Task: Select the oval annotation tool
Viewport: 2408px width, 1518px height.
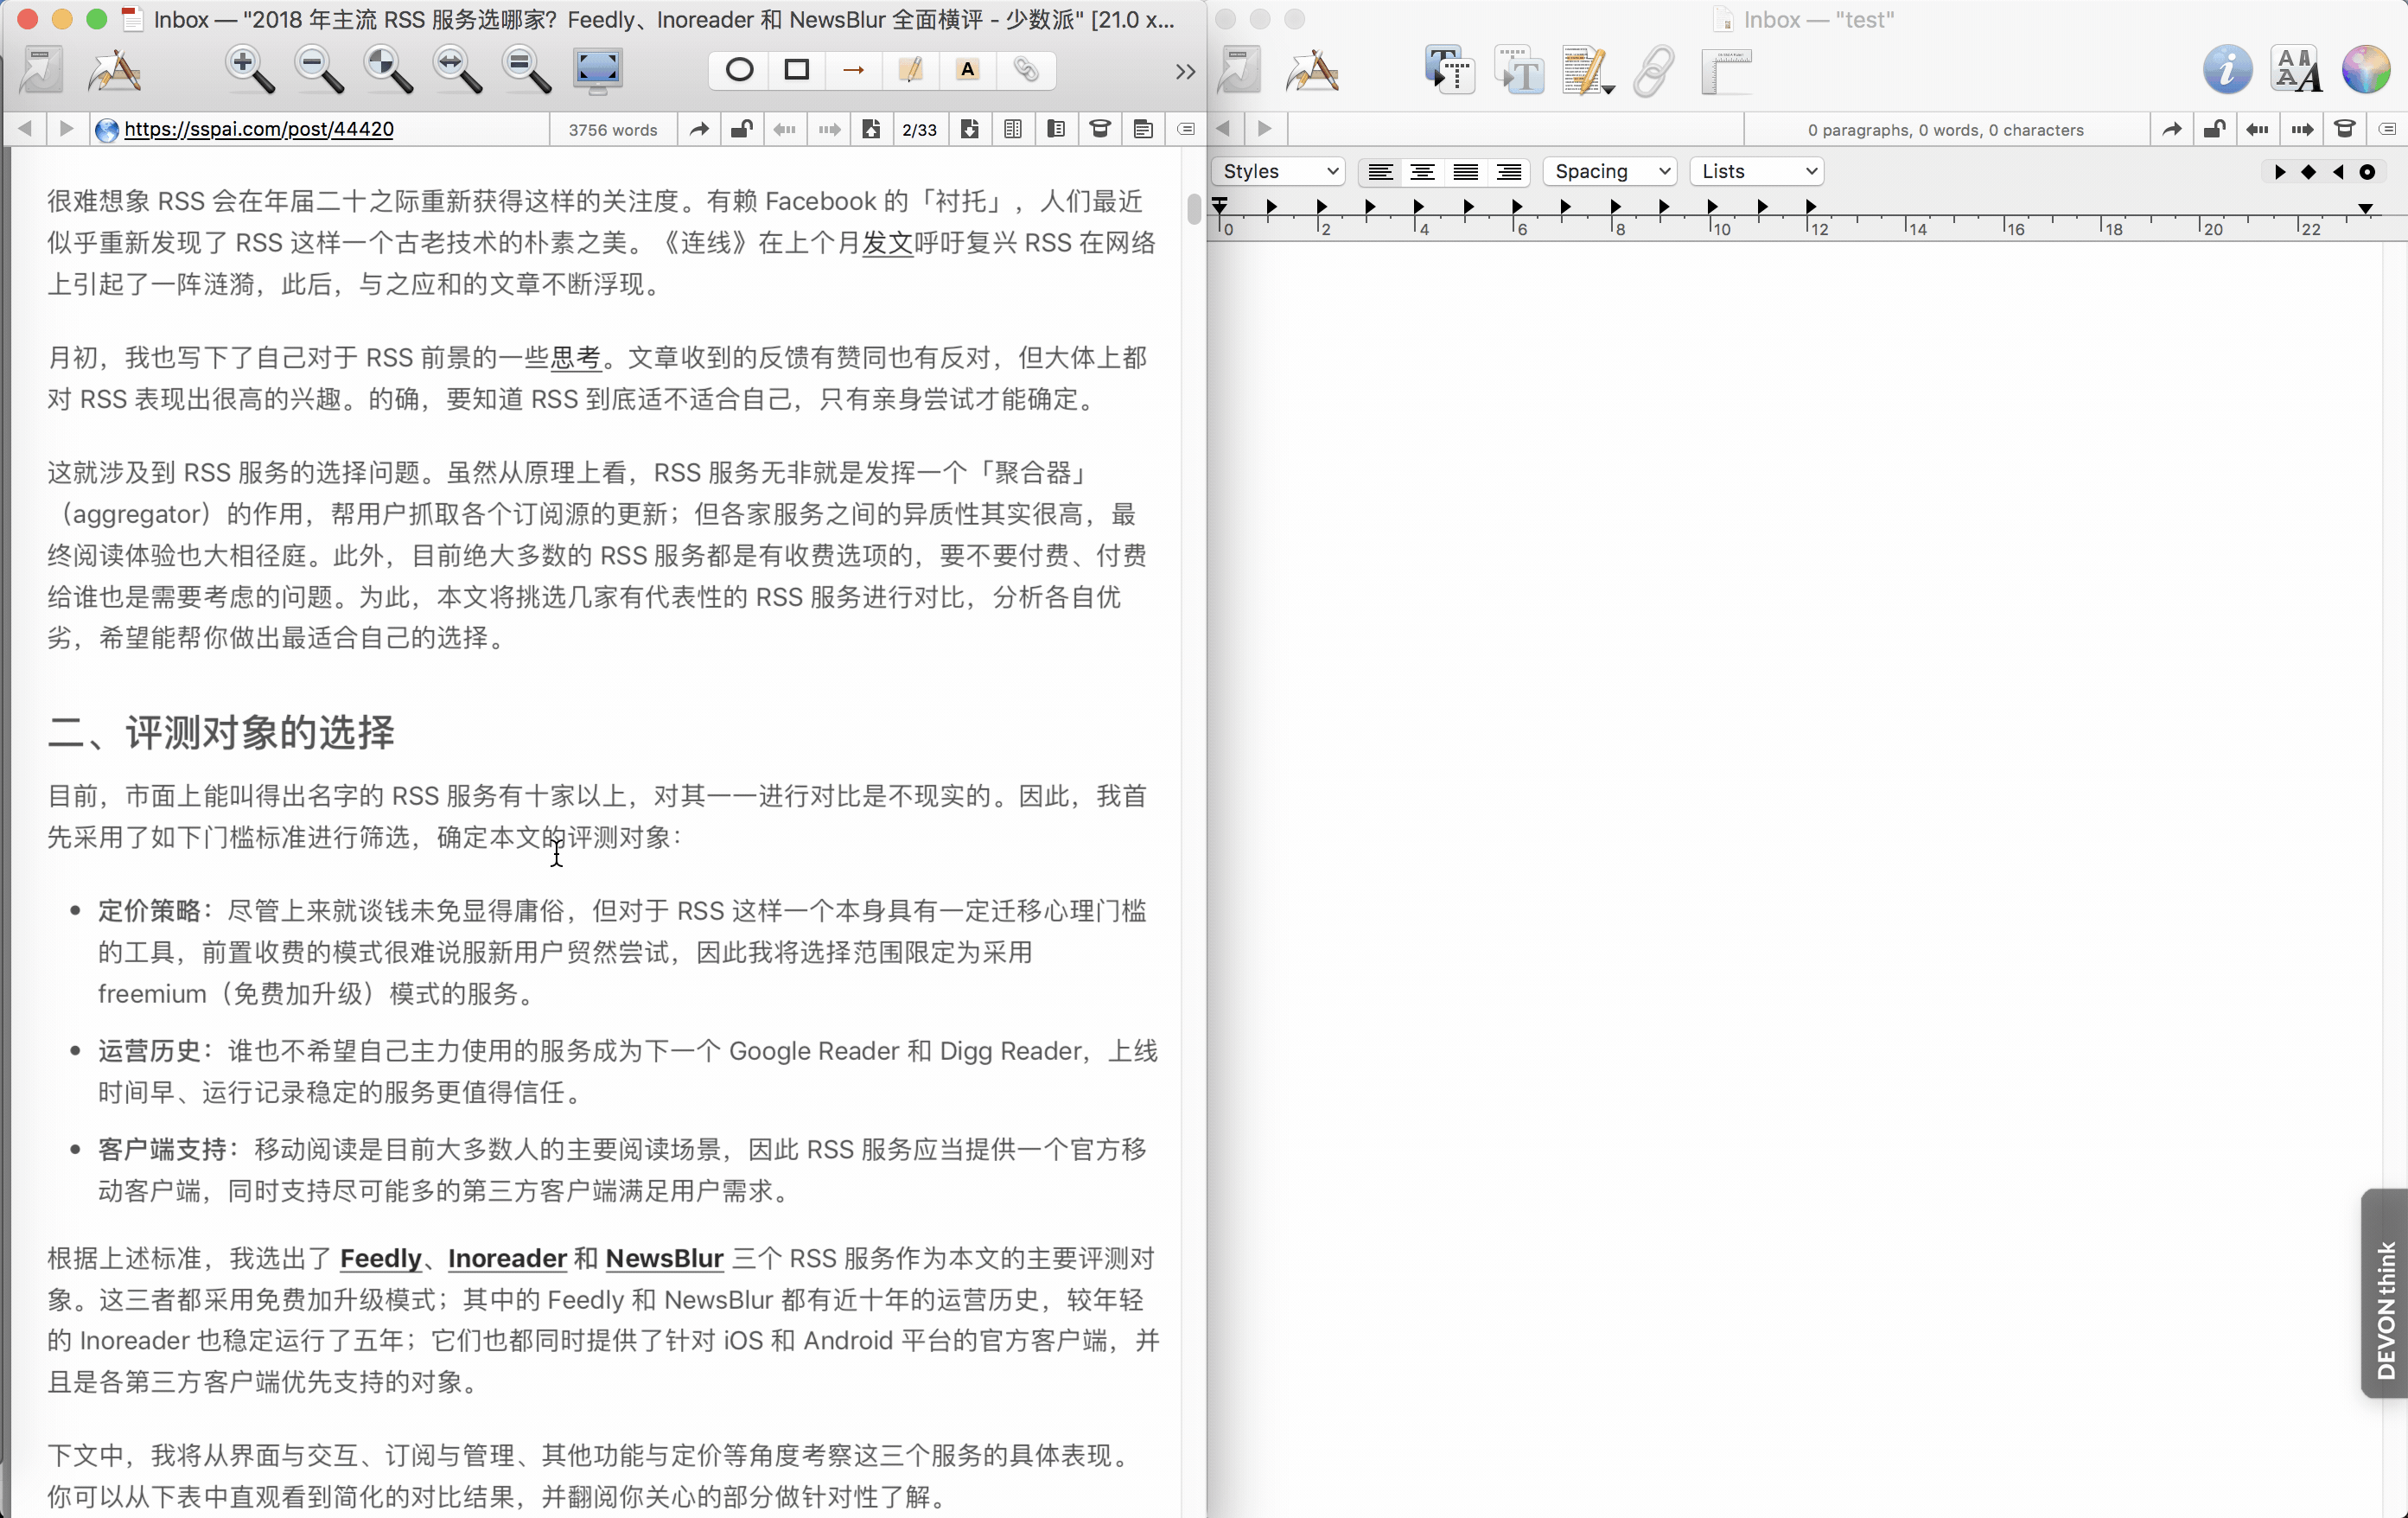Action: click(739, 70)
